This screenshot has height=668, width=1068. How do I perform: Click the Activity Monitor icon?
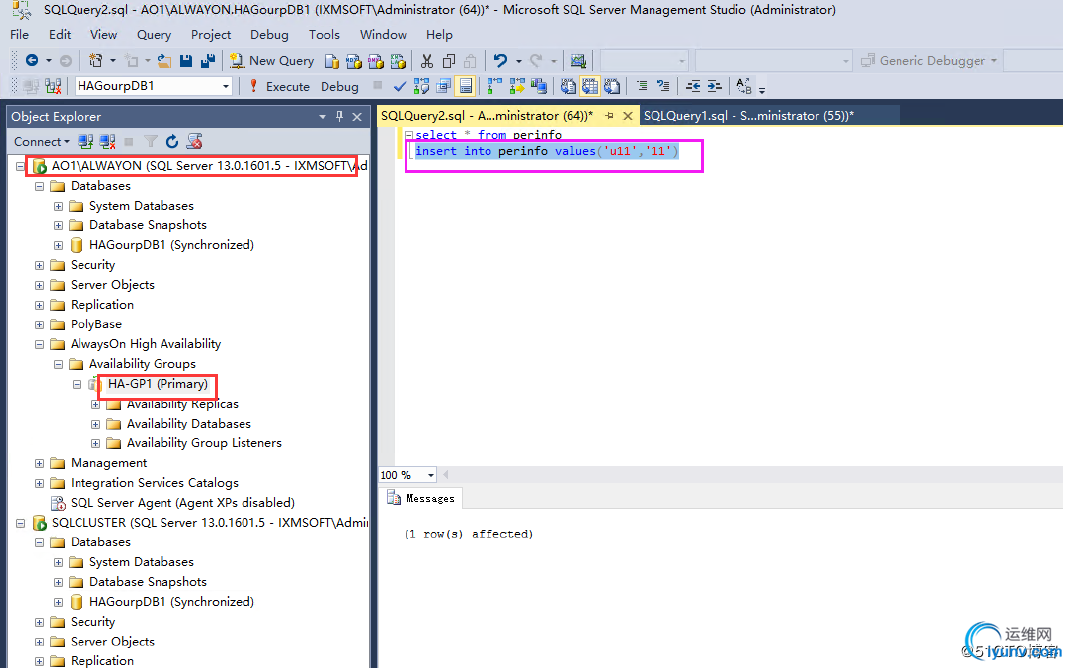578,61
